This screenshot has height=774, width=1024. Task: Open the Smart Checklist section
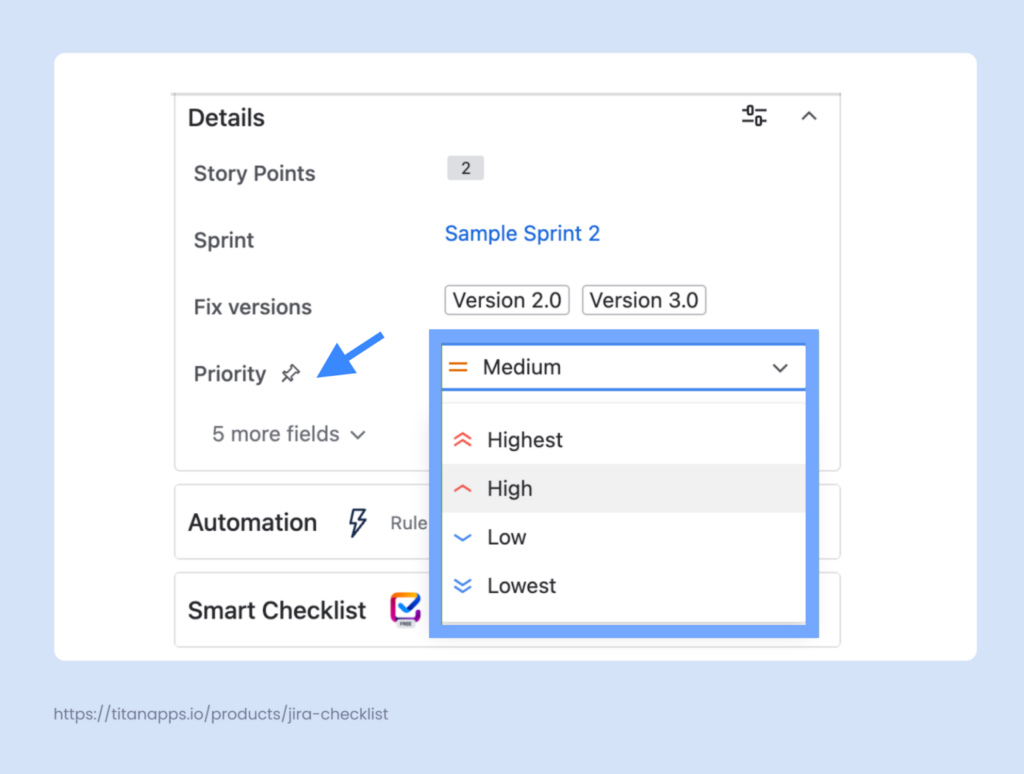point(277,610)
